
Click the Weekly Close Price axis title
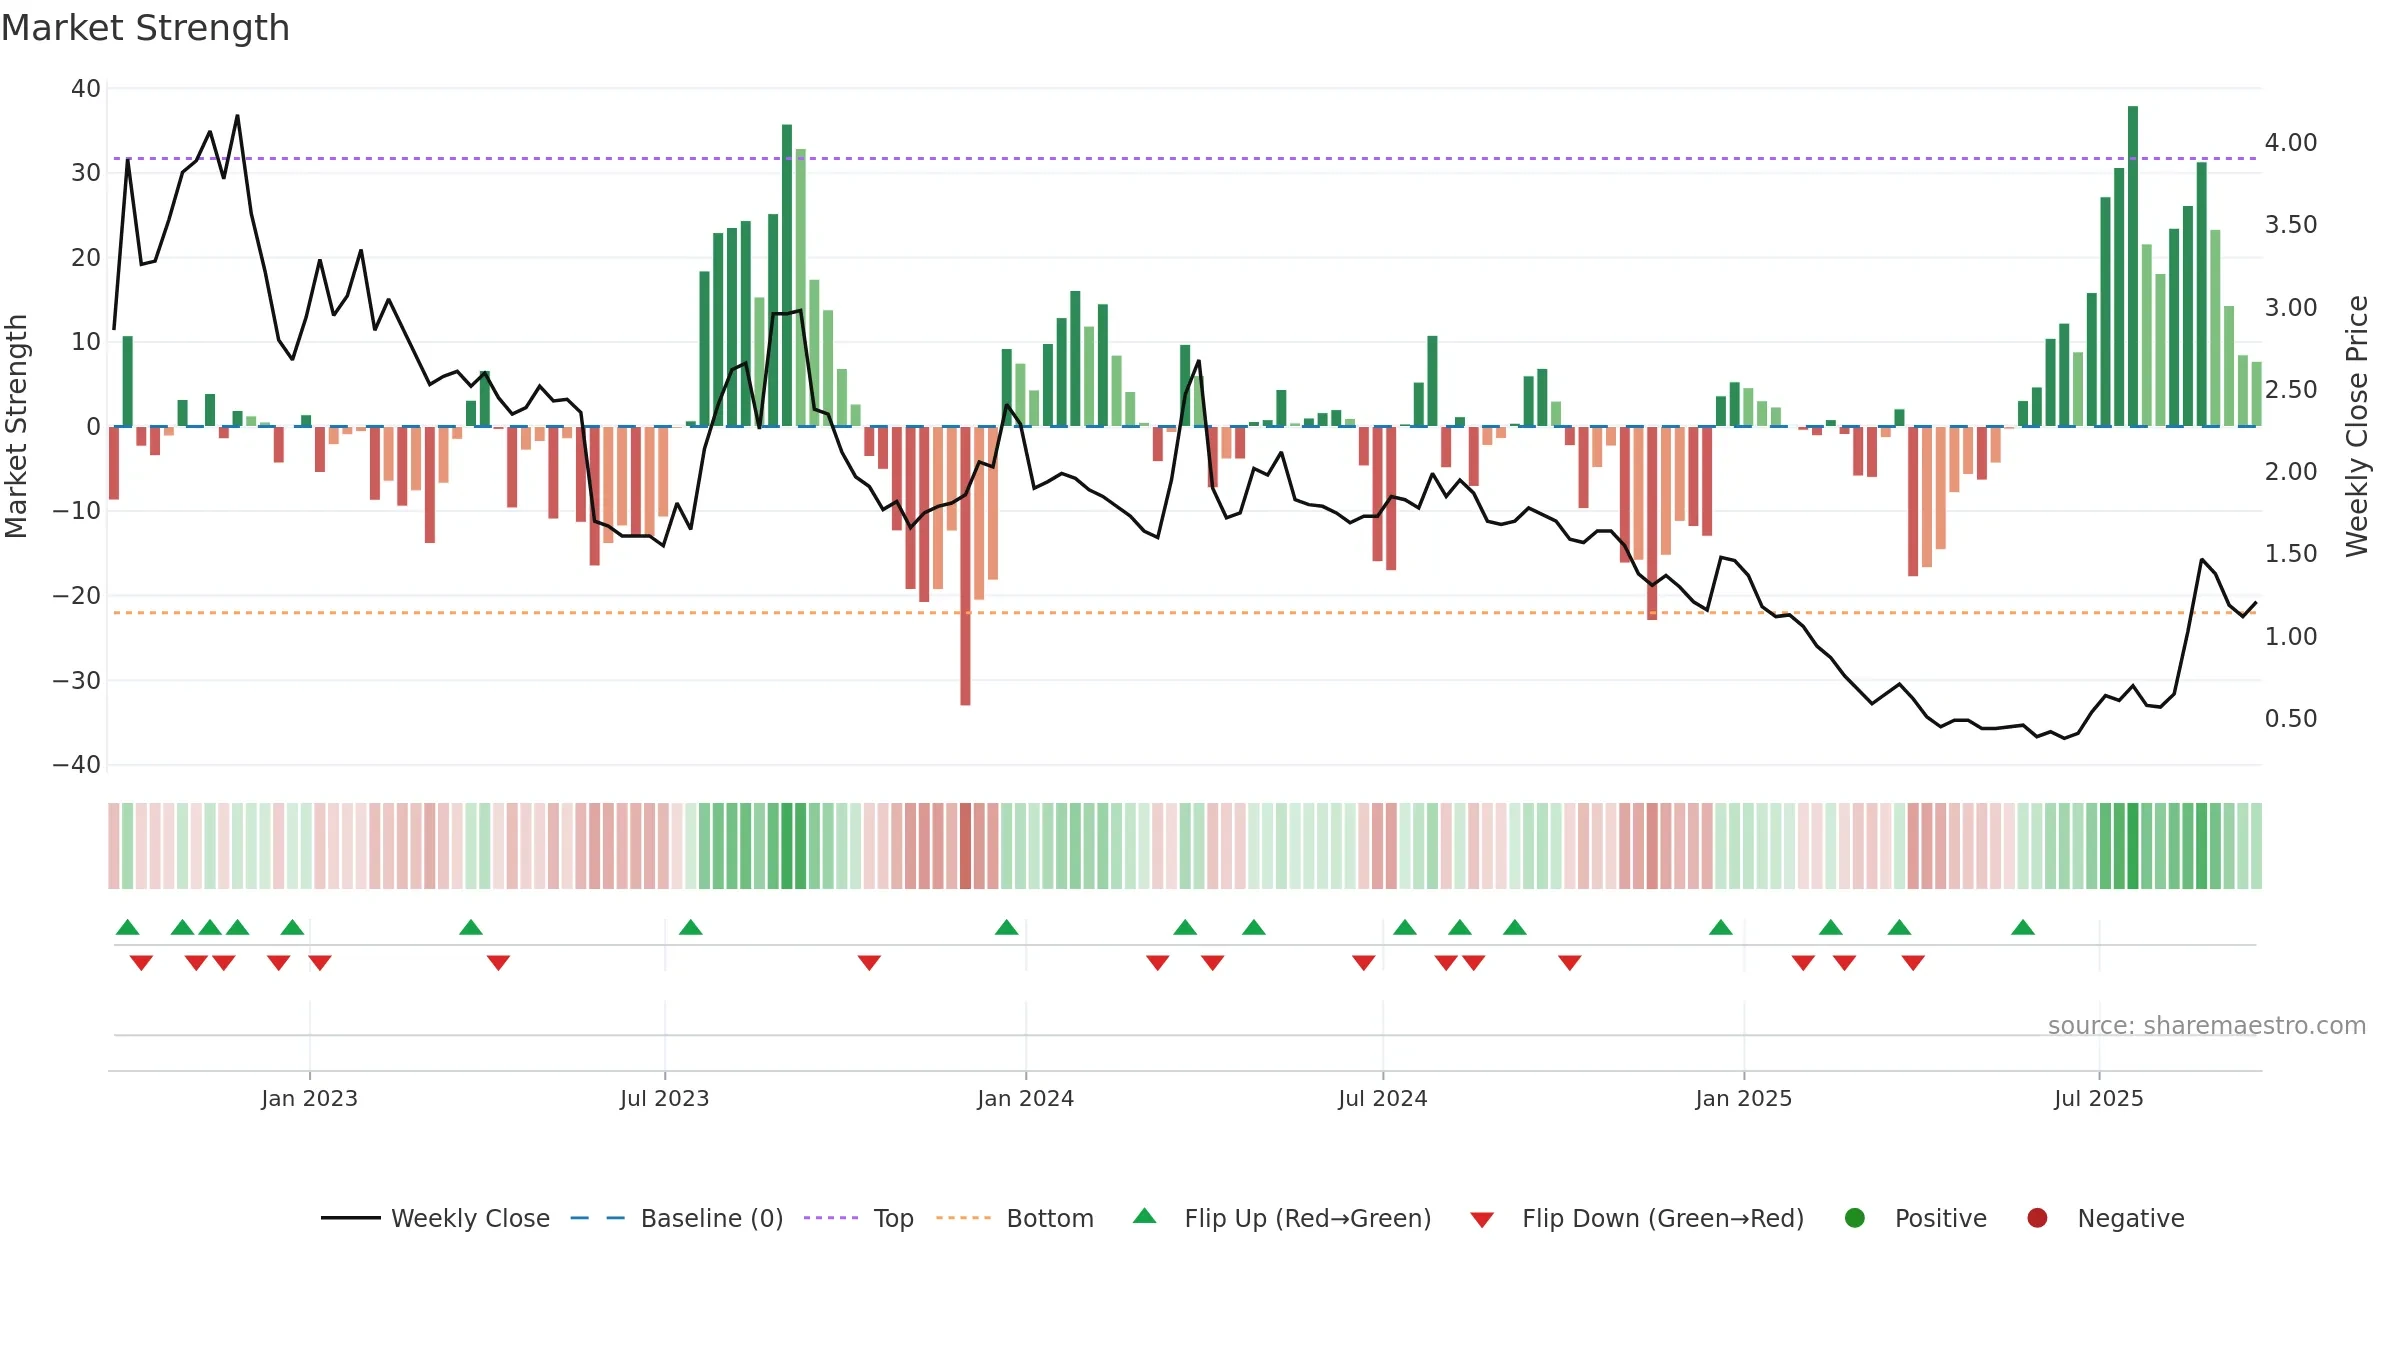click(2357, 426)
